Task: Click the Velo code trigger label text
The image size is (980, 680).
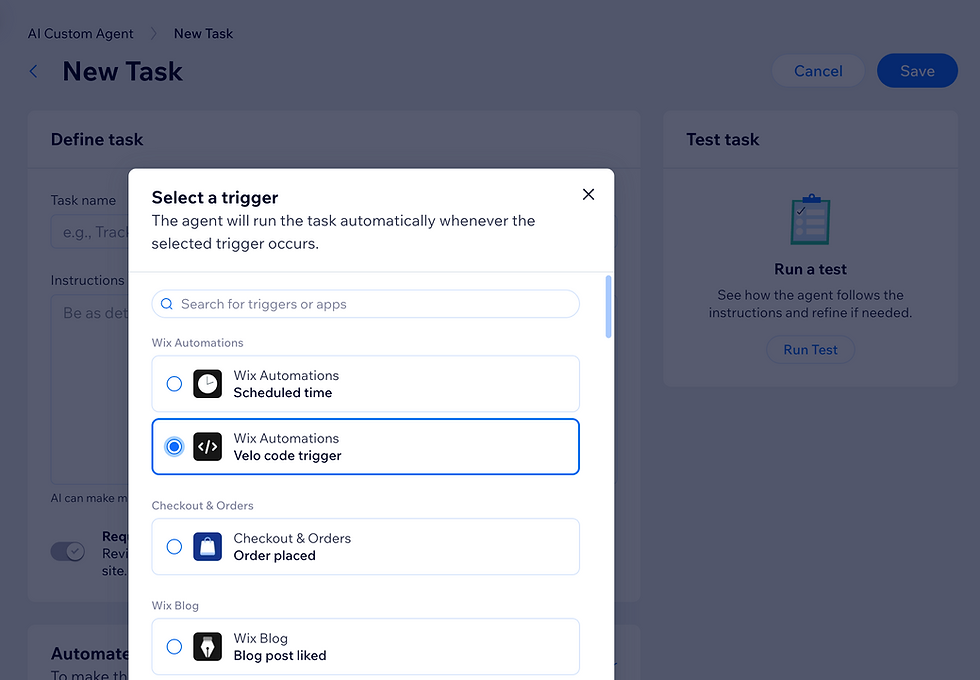Action: [x=288, y=456]
